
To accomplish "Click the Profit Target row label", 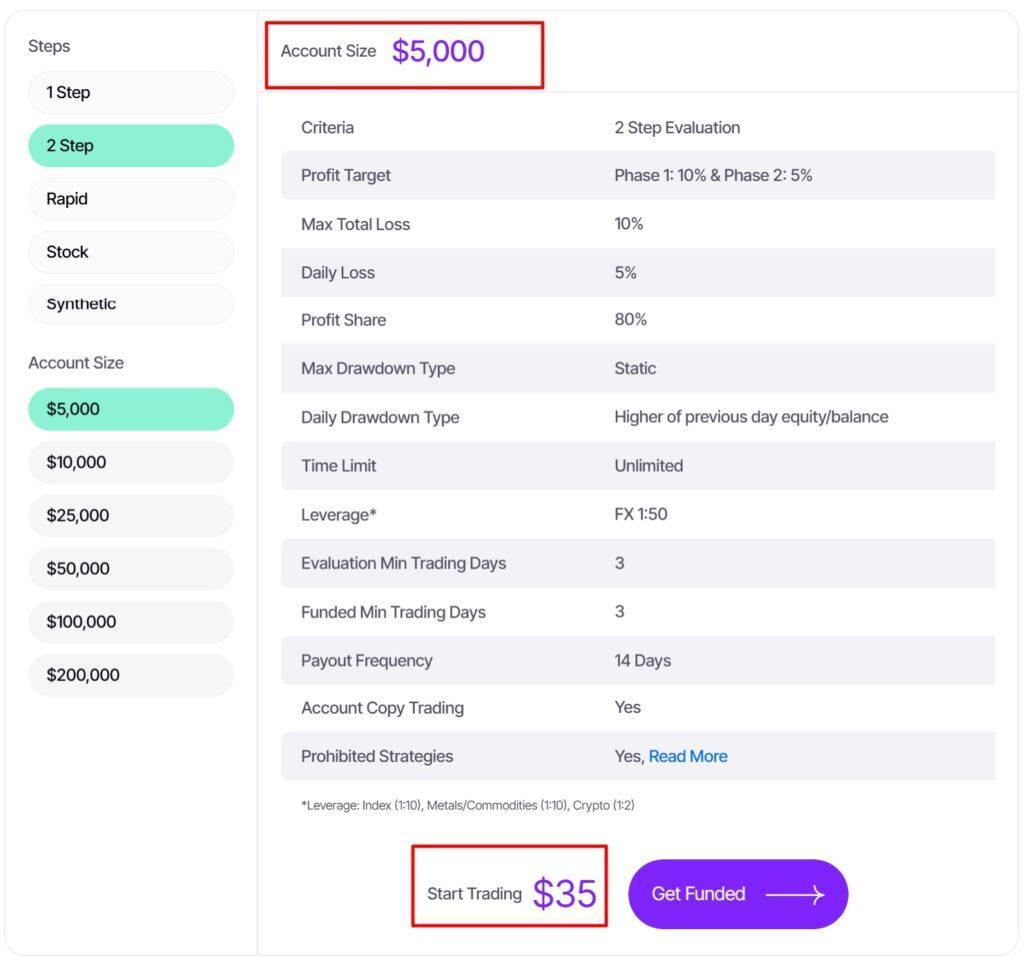I will (x=345, y=175).
